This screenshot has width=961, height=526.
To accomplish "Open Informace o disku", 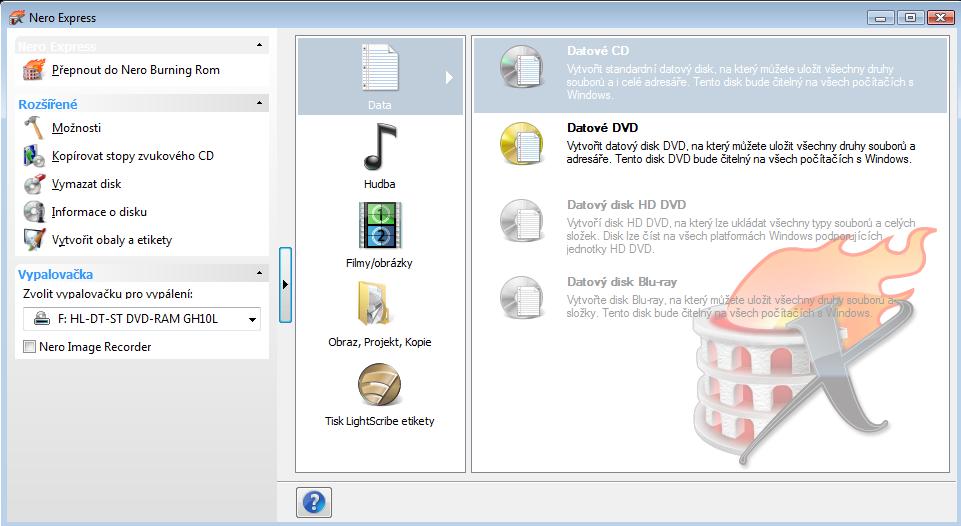I will (99, 212).
